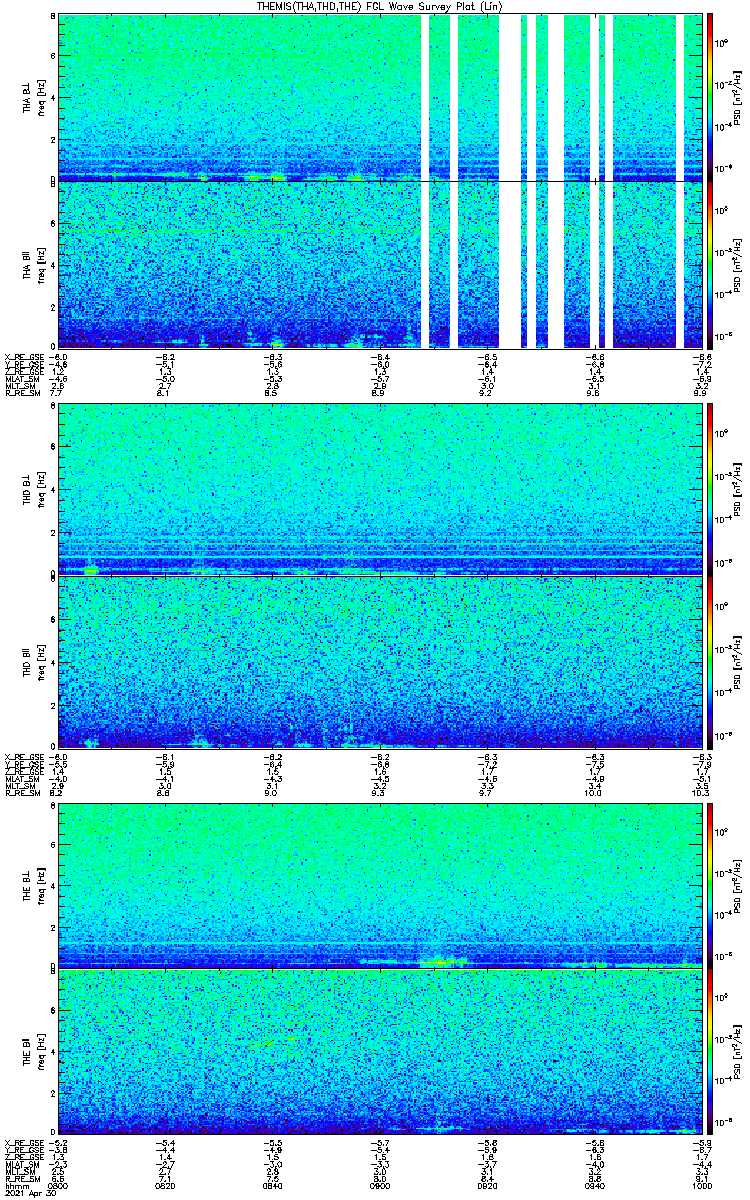Click the 'THE B∥ freq [Hz]' axis label
Screen dimensions: 750x1200
pyautogui.click(x=33, y=1051)
